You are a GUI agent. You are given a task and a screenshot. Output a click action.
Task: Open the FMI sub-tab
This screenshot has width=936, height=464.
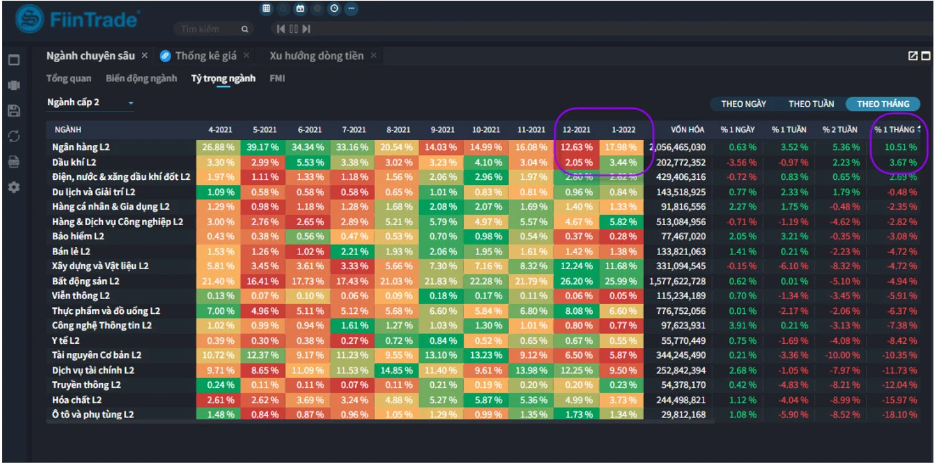point(277,78)
